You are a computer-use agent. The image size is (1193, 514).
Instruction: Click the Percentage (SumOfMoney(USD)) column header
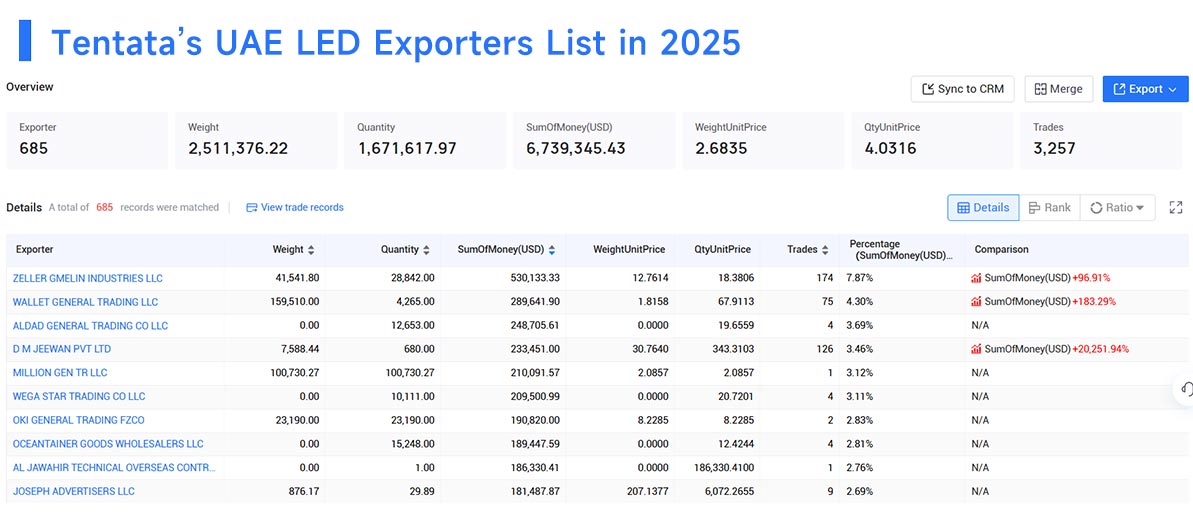tap(901, 249)
